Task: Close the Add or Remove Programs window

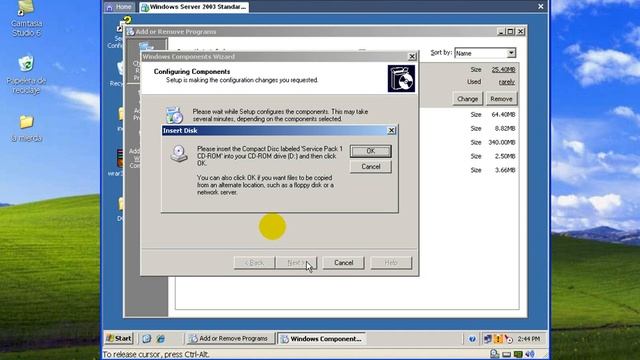Action: (520, 31)
